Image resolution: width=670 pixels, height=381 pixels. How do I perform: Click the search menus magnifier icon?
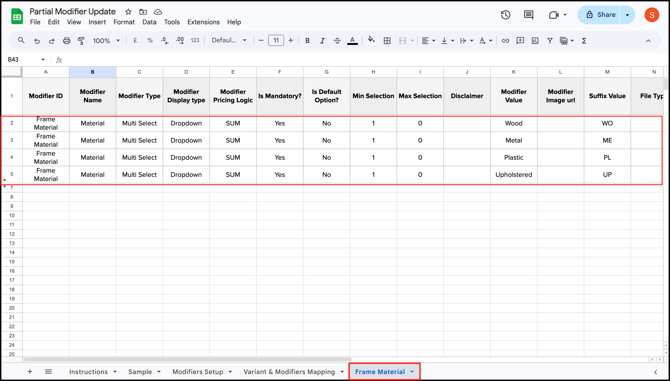[21, 41]
